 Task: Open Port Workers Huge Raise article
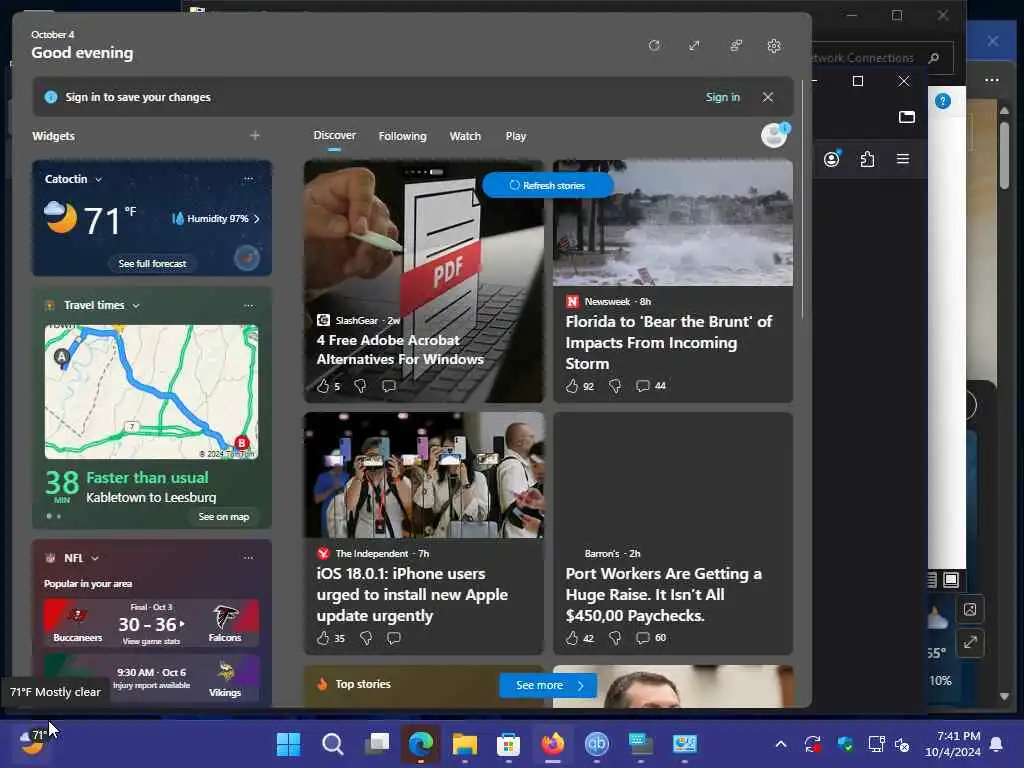point(664,594)
